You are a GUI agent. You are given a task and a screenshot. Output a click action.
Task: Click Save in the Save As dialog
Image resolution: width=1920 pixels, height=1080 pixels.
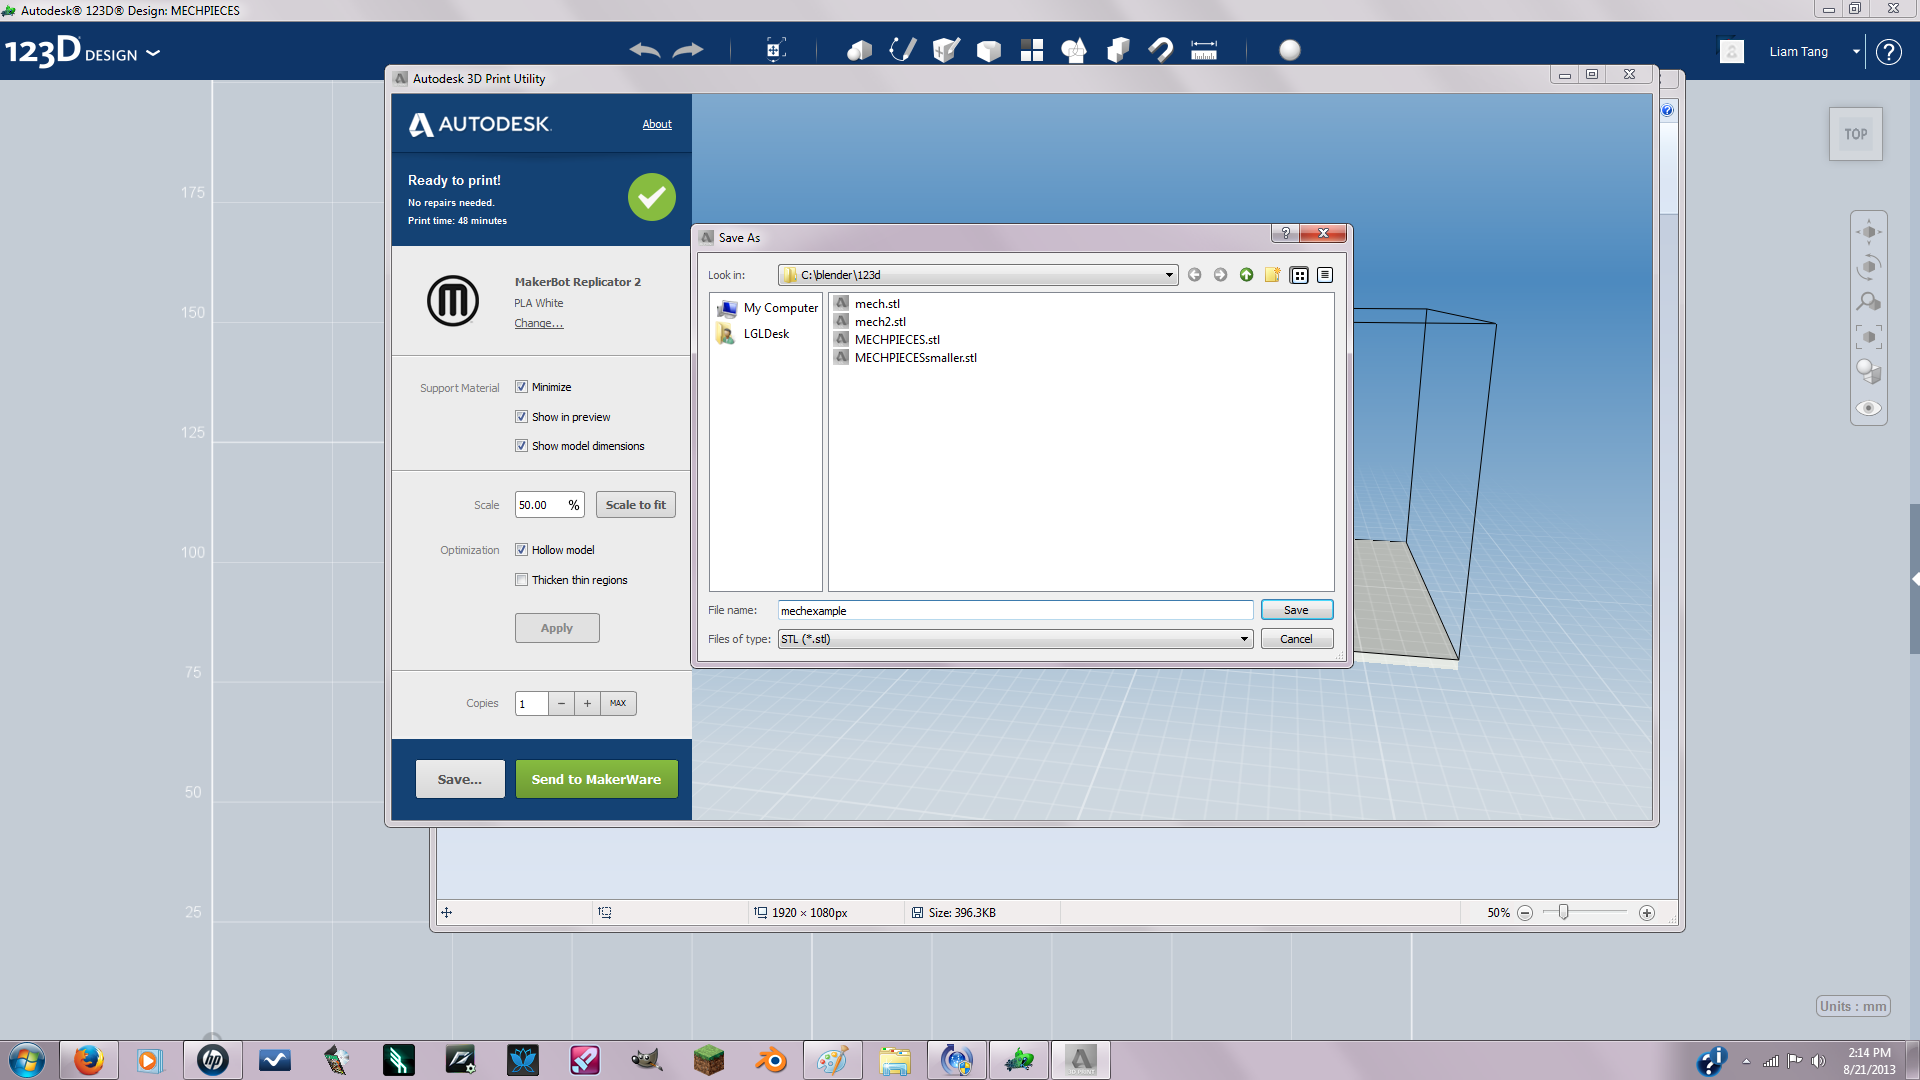click(1296, 610)
